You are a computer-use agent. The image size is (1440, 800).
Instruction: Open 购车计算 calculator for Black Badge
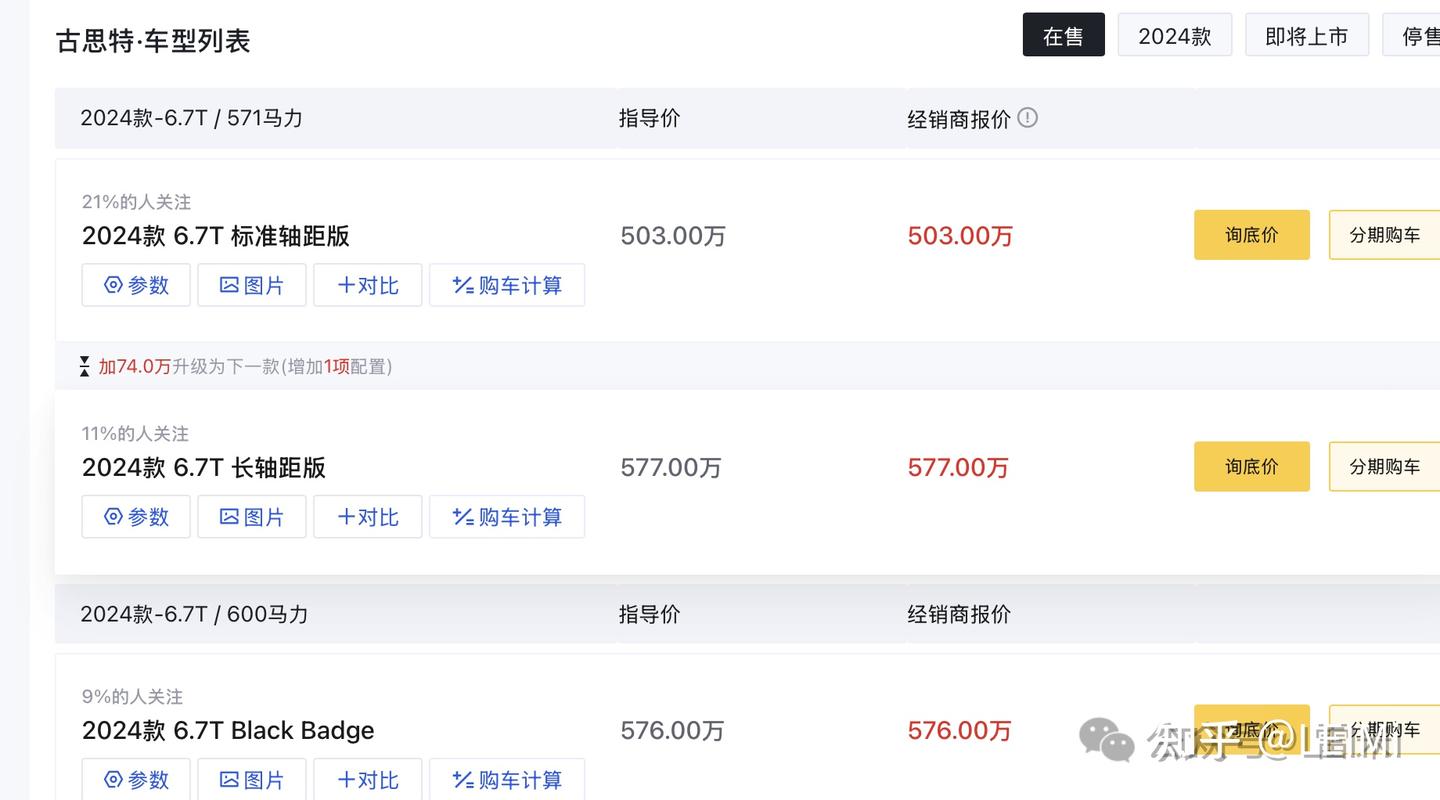pos(507,779)
